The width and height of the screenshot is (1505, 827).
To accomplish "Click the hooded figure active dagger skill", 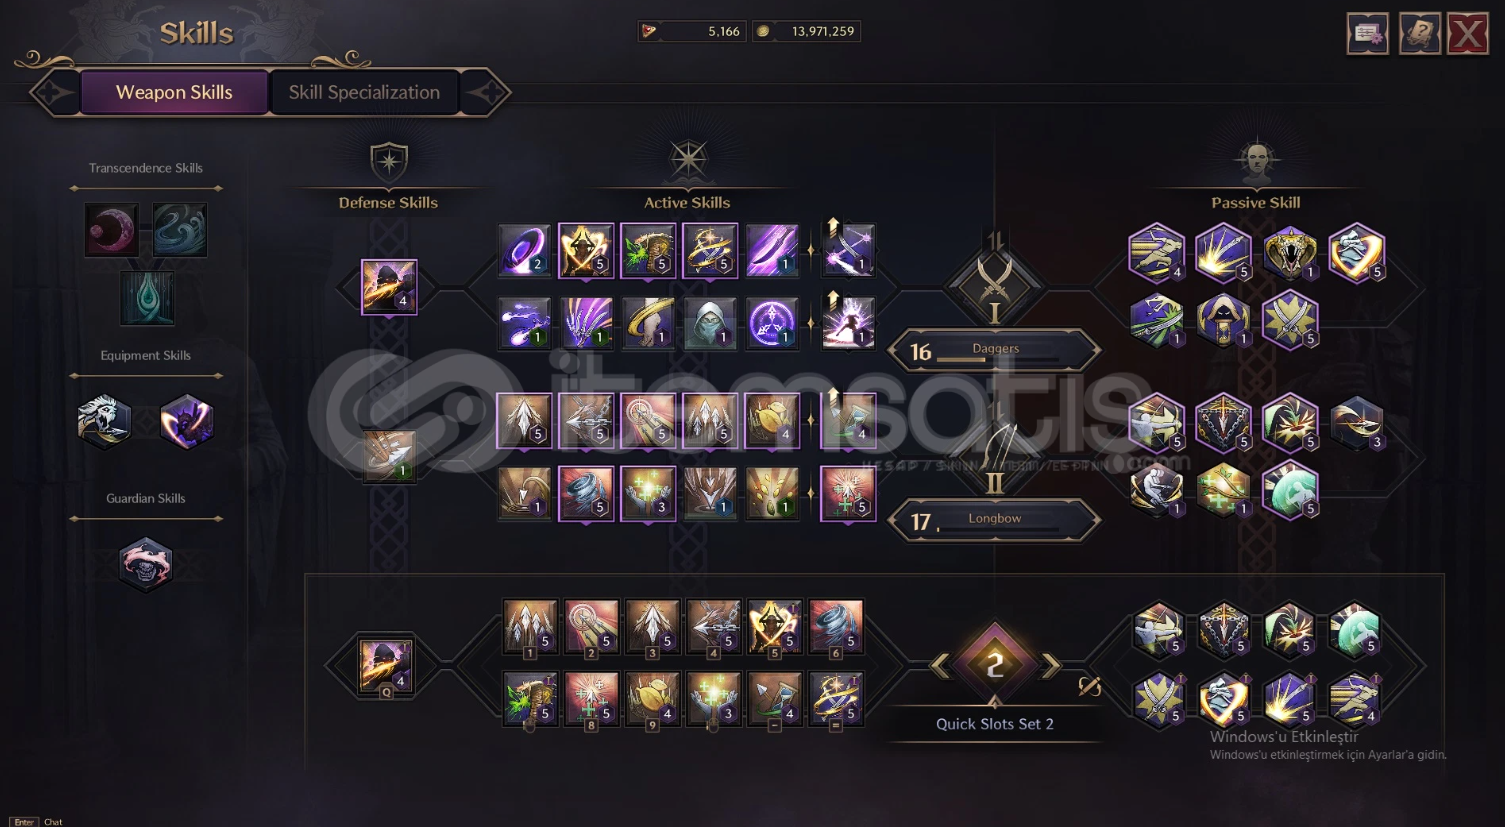I will pyautogui.click(x=710, y=323).
